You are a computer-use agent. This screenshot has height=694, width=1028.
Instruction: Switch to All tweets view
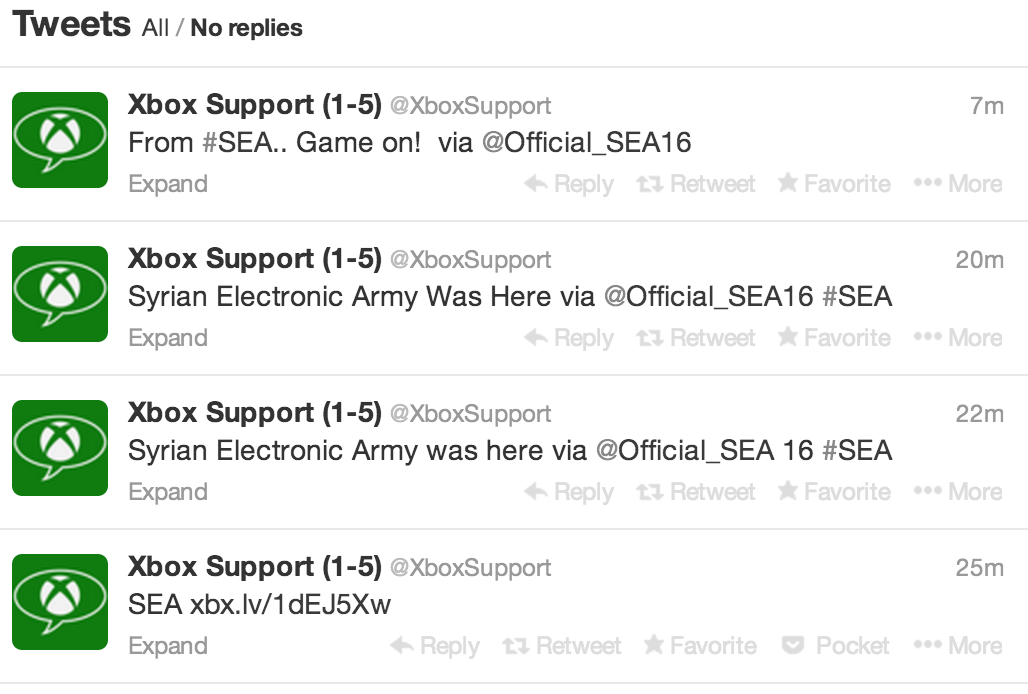click(x=155, y=28)
